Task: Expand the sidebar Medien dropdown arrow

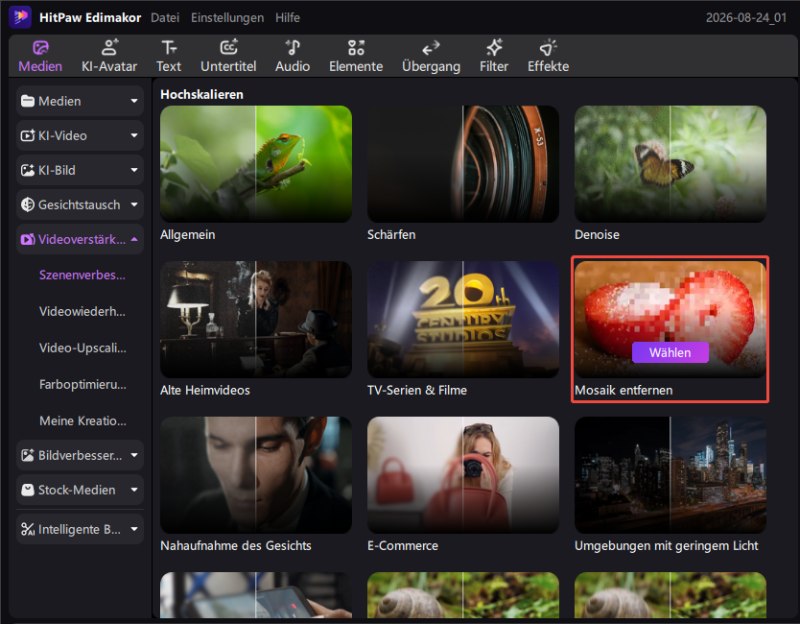Action: point(134,101)
